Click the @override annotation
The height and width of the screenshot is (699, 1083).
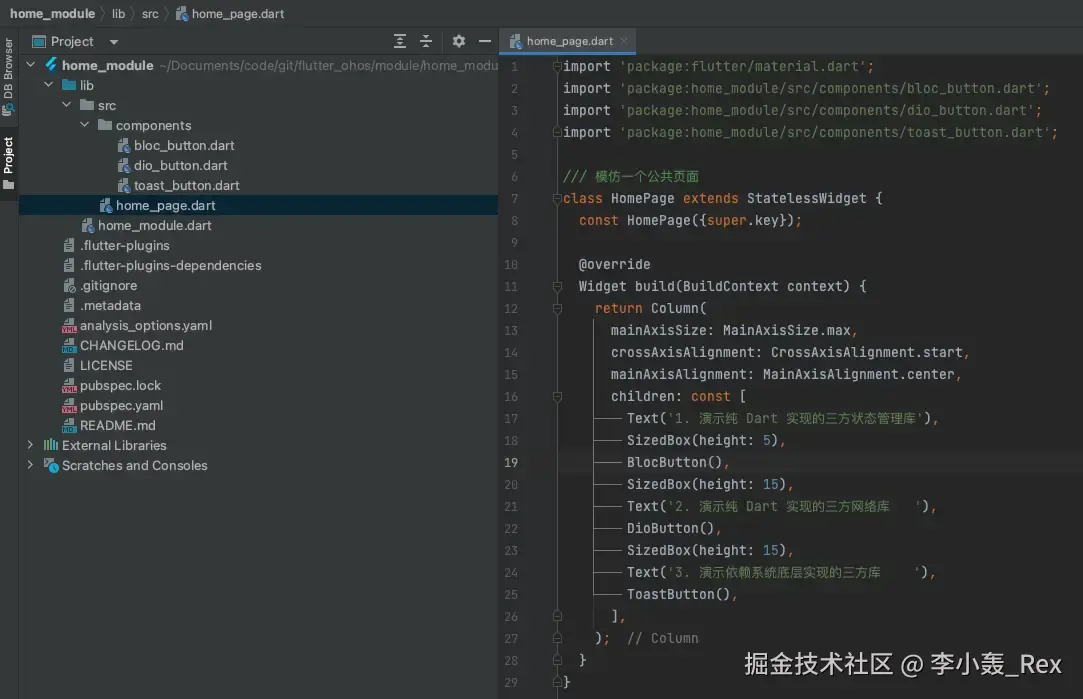click(x=615, y=265)
